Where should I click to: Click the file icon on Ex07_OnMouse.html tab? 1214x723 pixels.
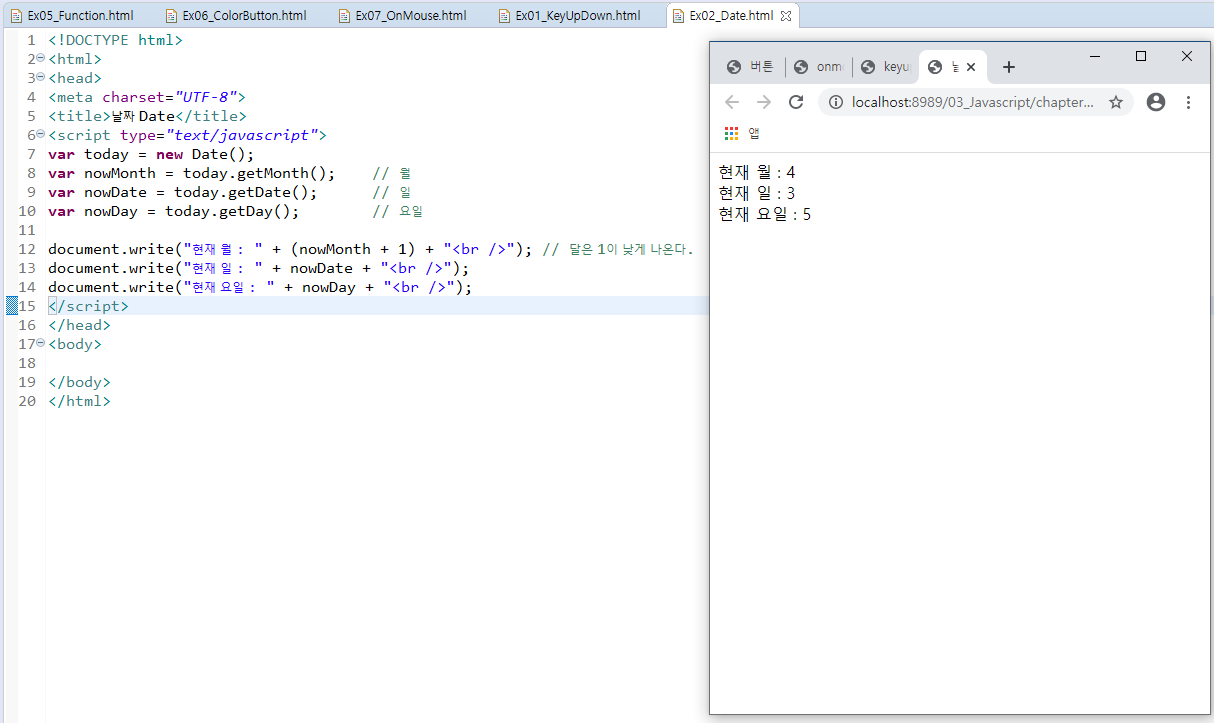point(344,16)
